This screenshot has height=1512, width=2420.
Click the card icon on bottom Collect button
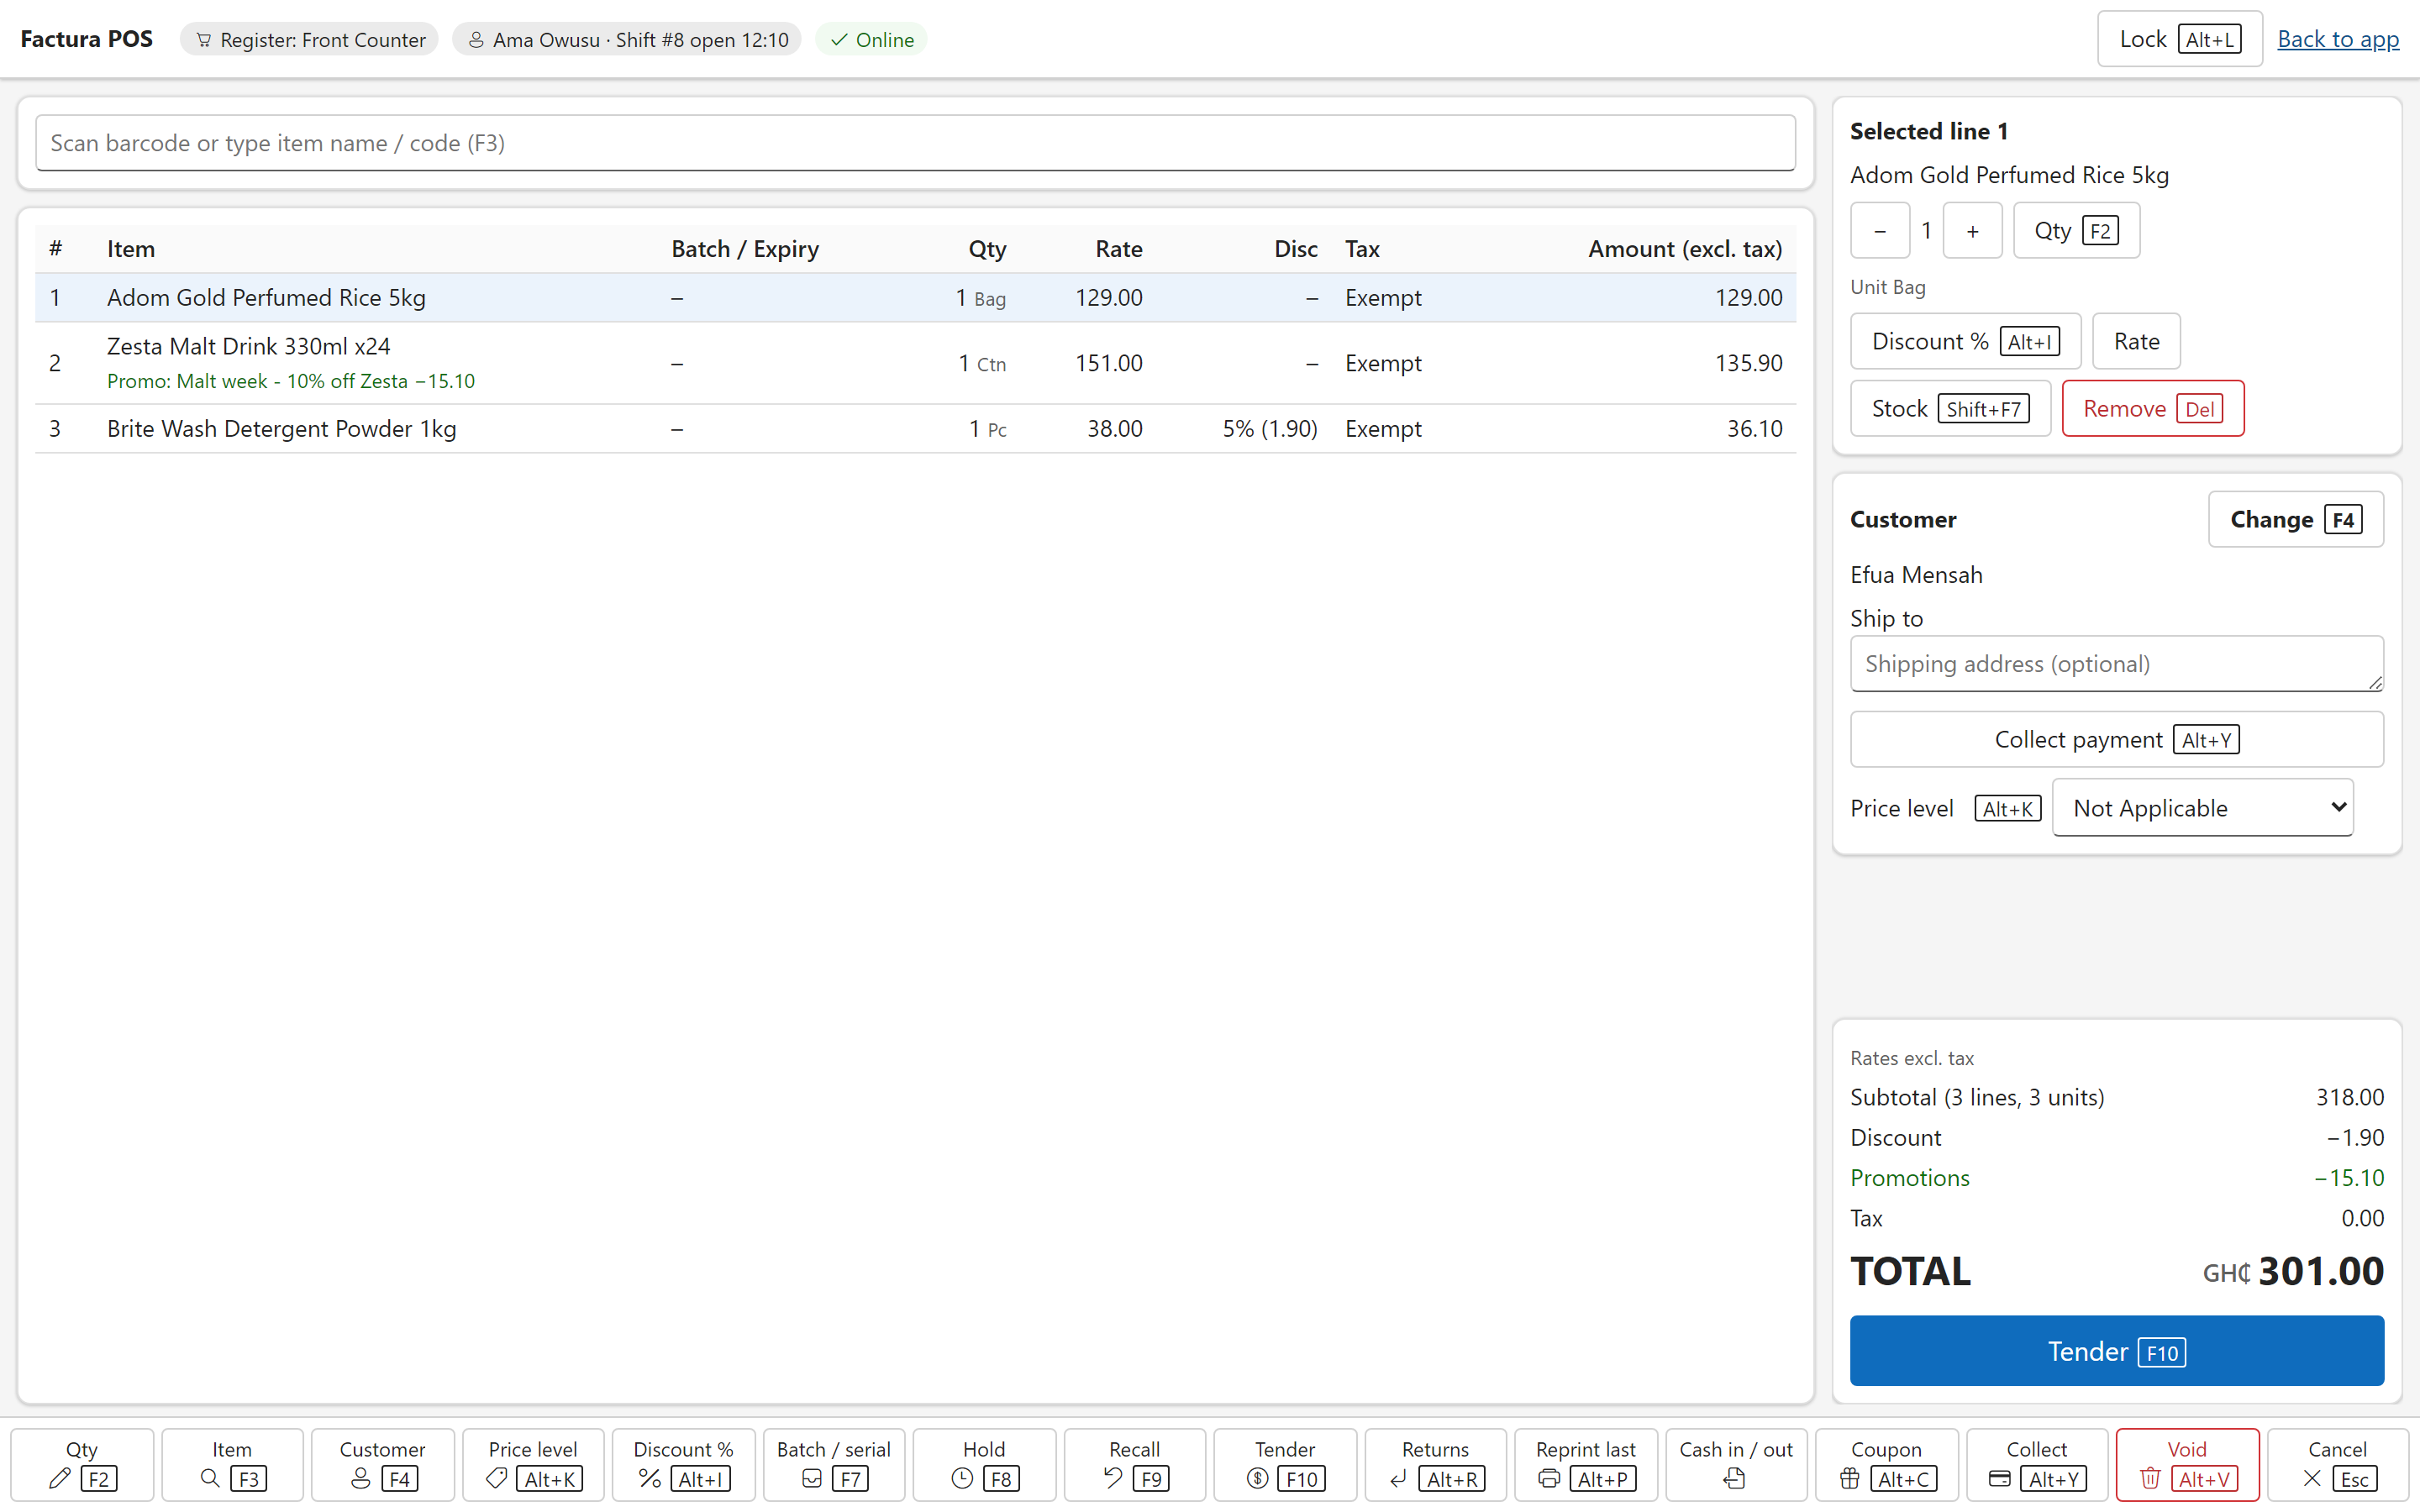(2000, 1478)
